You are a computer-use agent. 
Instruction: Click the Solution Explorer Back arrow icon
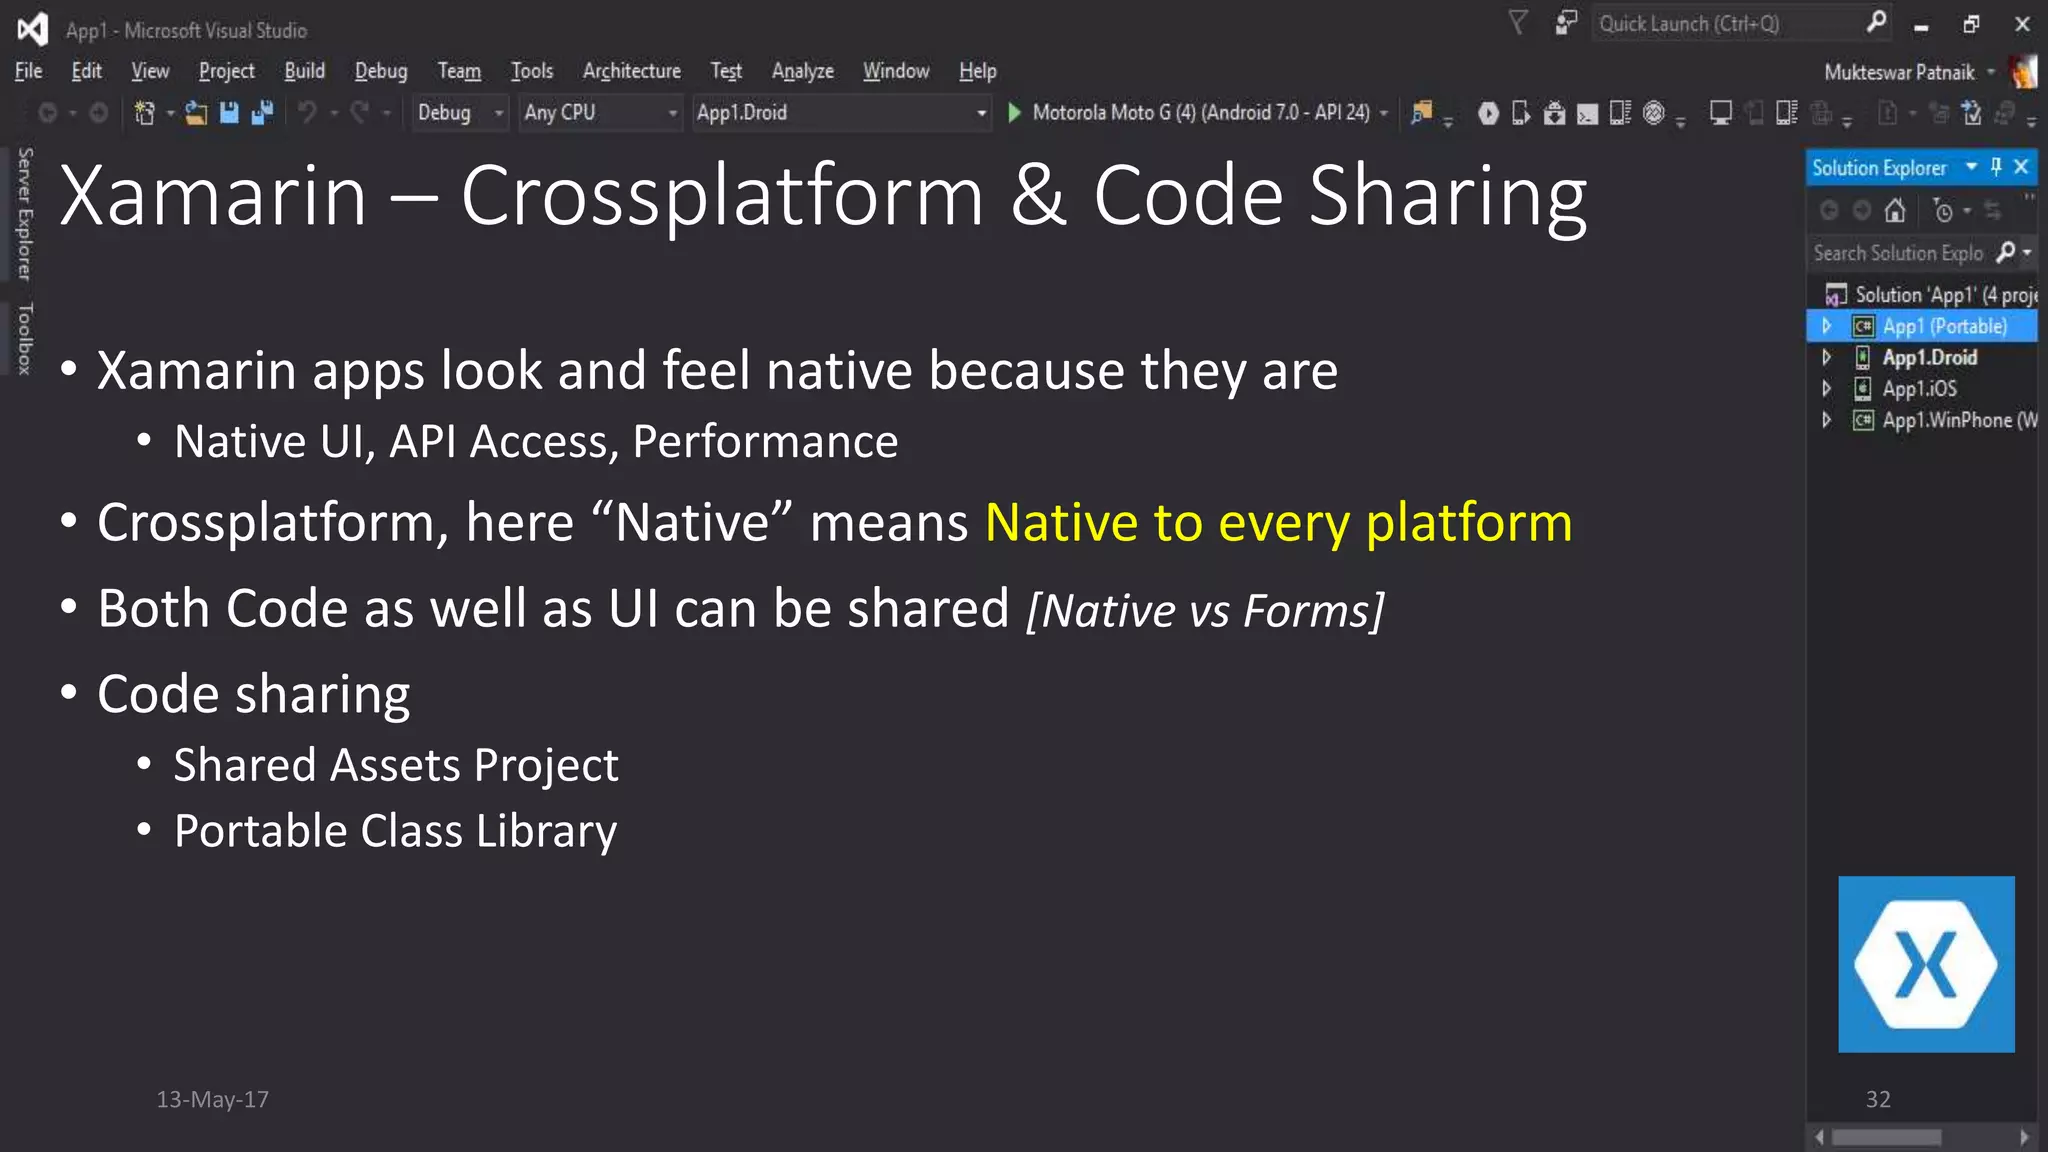pos(1829,211)
